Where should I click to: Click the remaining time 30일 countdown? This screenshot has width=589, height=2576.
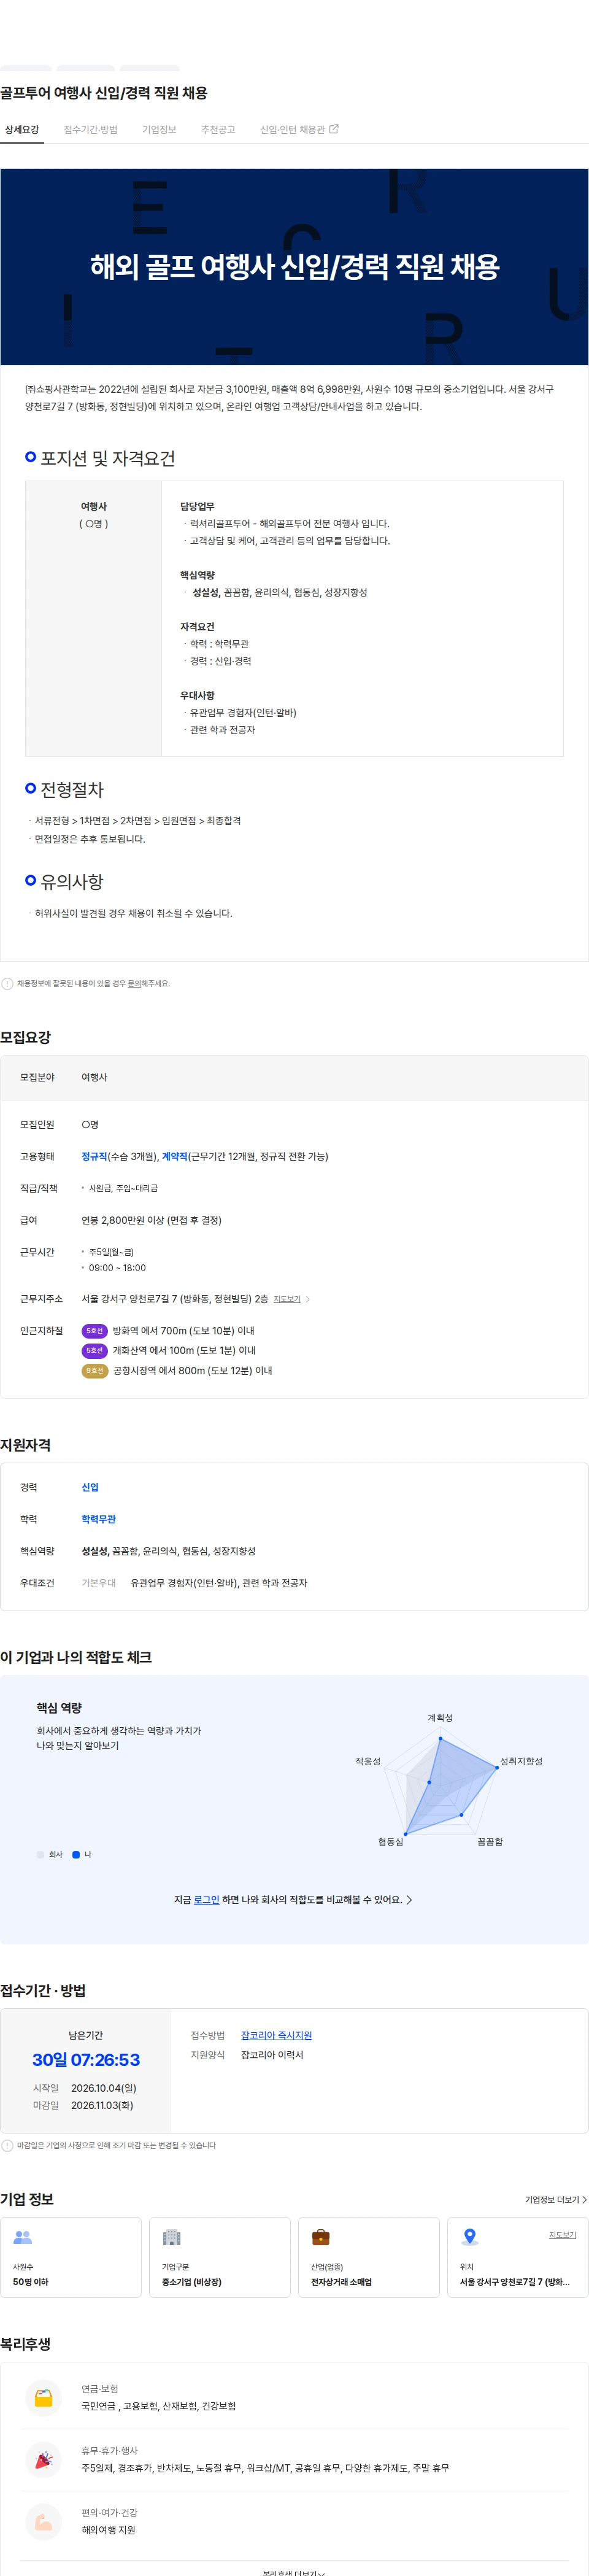pos(86,2059)
